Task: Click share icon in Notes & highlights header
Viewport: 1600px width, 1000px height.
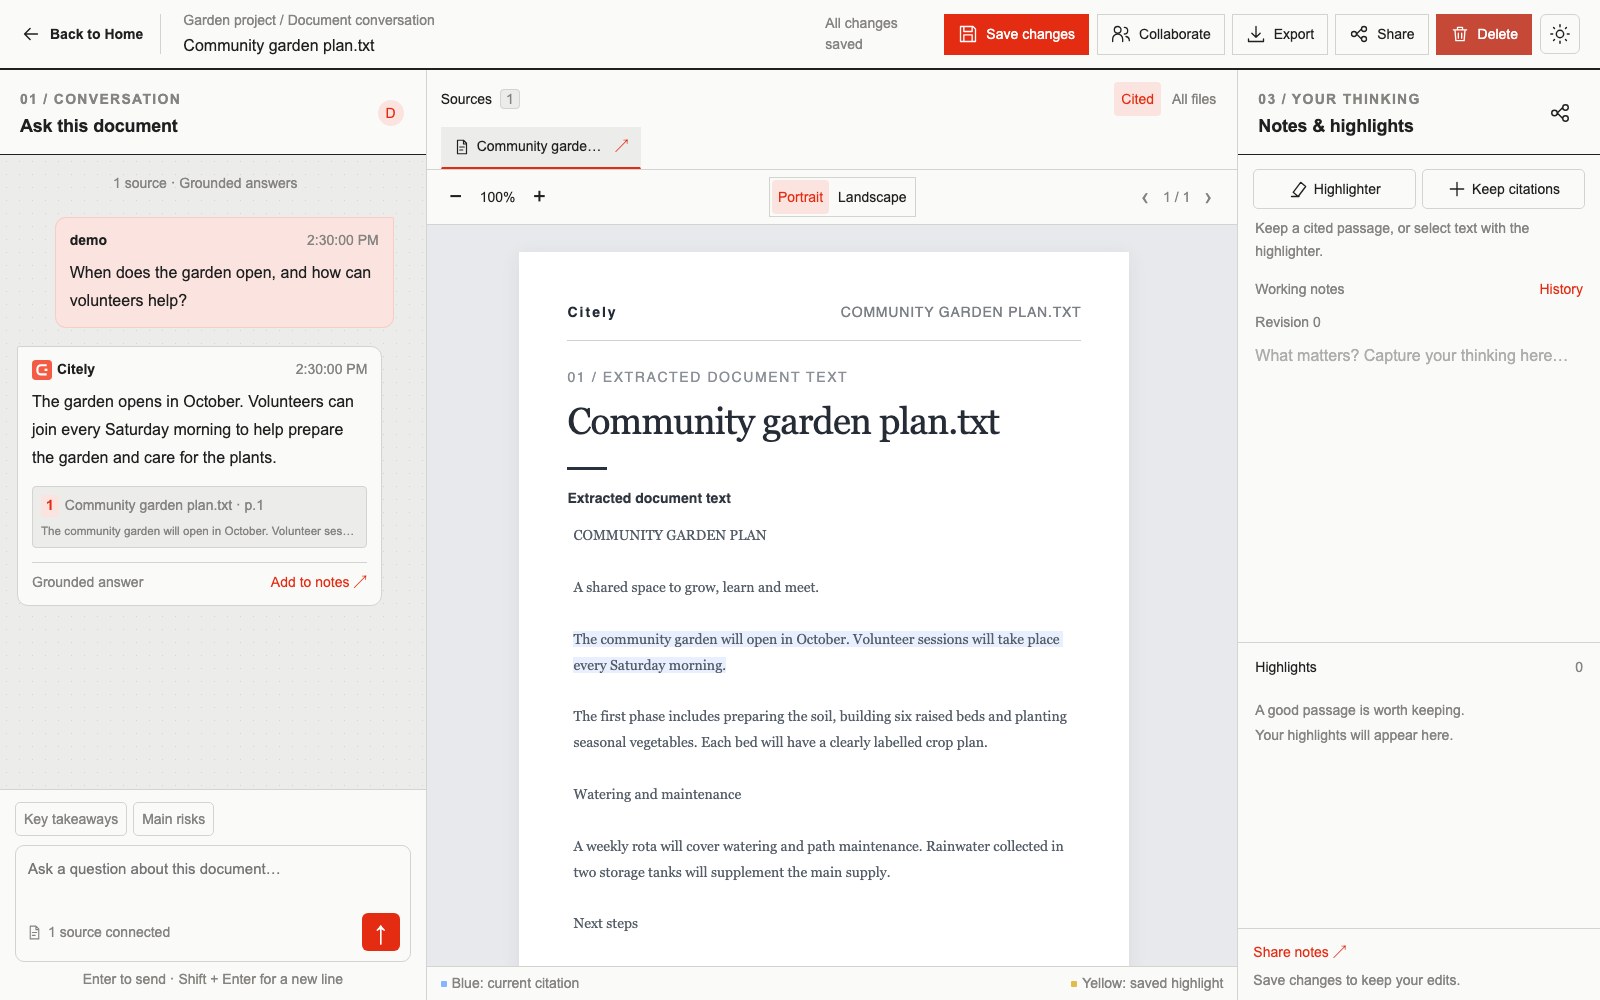Action: click(1560, 113)
